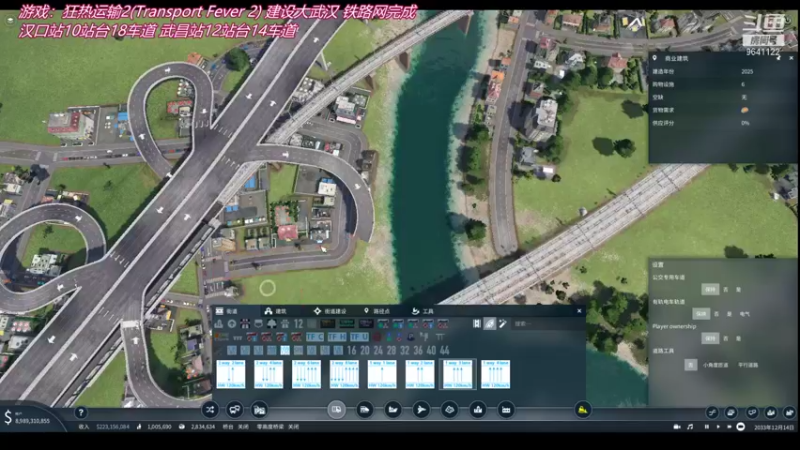
Task: Select the magic wand upgrade tool
Action: point(503,323)
